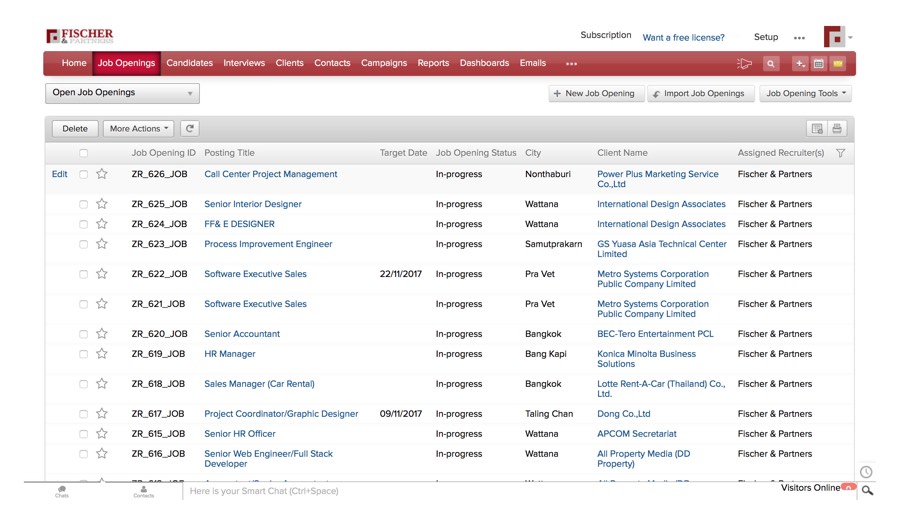Check the ZR_622_JOB row checkbox
The image size is (900, 524).
click(84, 274)
